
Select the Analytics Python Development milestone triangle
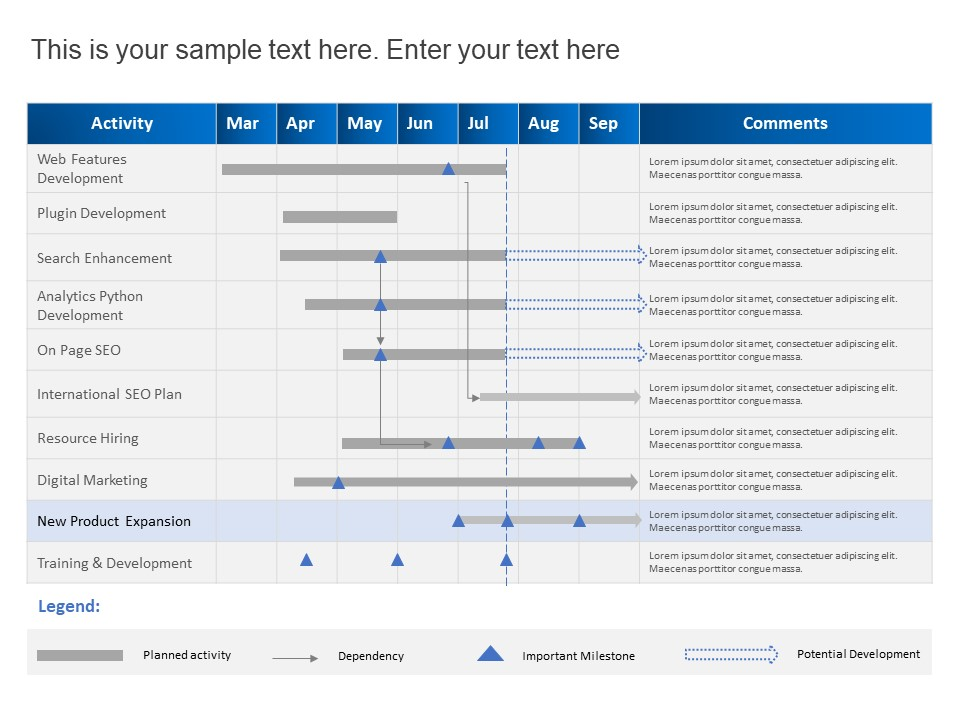[380, 304]
